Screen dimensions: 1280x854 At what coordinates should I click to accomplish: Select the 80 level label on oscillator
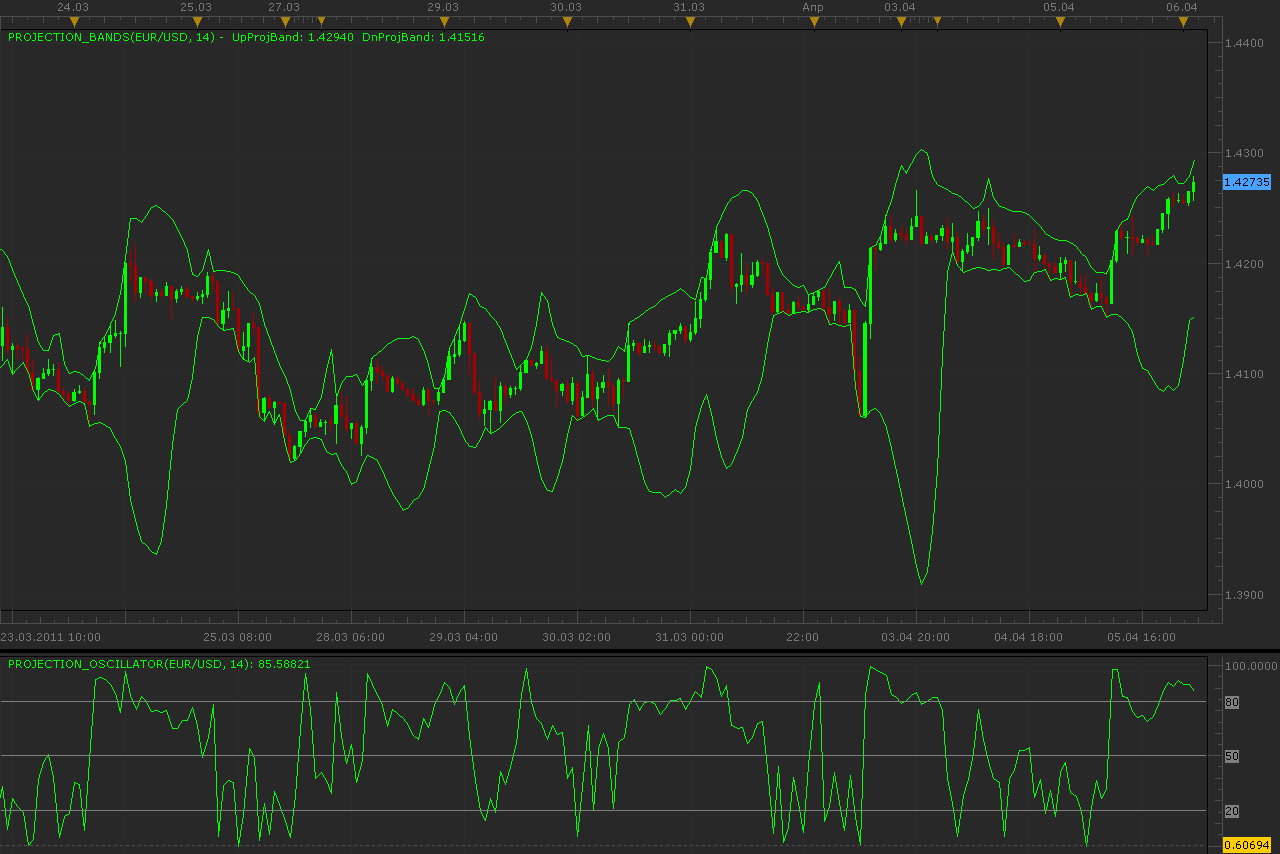1232,702
